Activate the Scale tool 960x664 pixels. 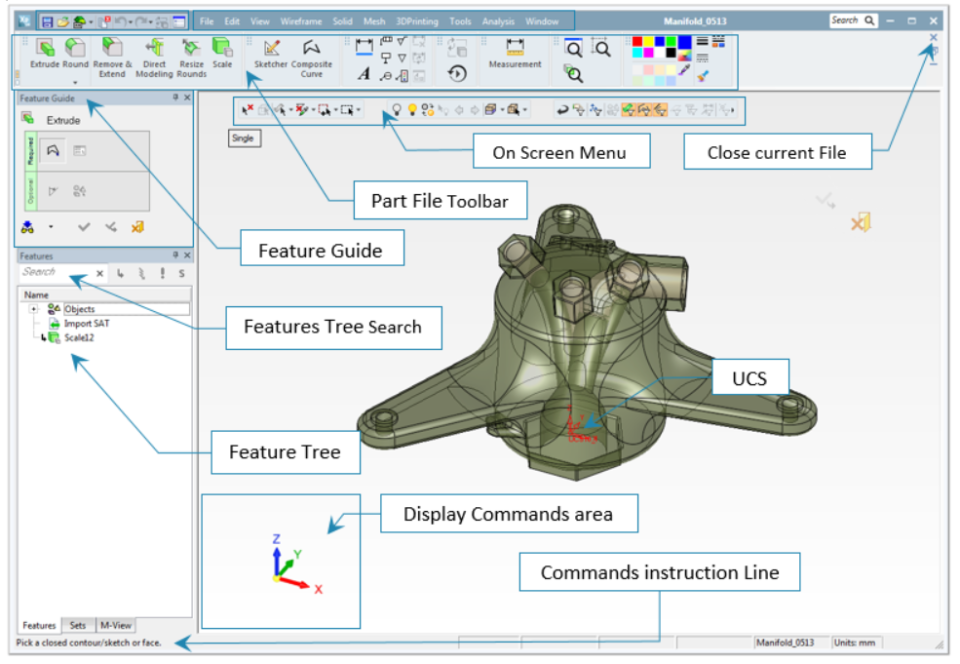tap(220, 48)
